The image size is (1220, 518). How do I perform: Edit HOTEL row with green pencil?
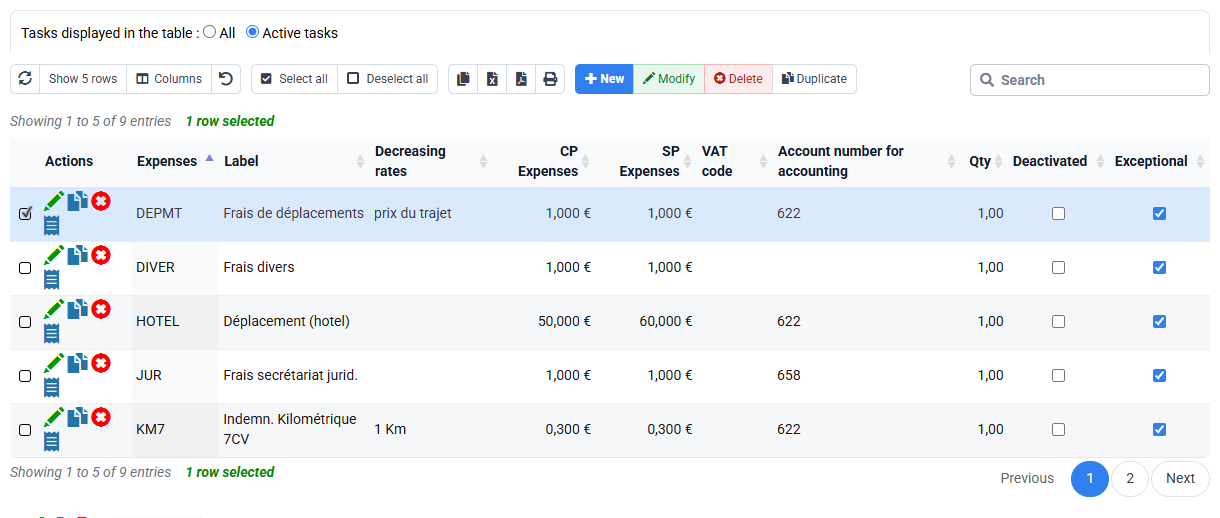54,309
